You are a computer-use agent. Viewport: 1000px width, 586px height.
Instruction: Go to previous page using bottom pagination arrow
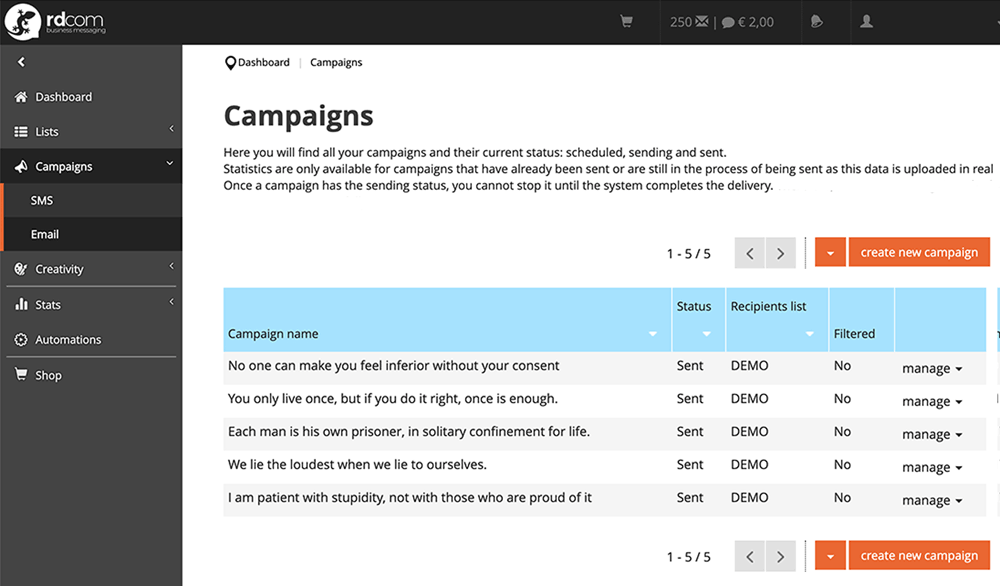tap(749, 556)
